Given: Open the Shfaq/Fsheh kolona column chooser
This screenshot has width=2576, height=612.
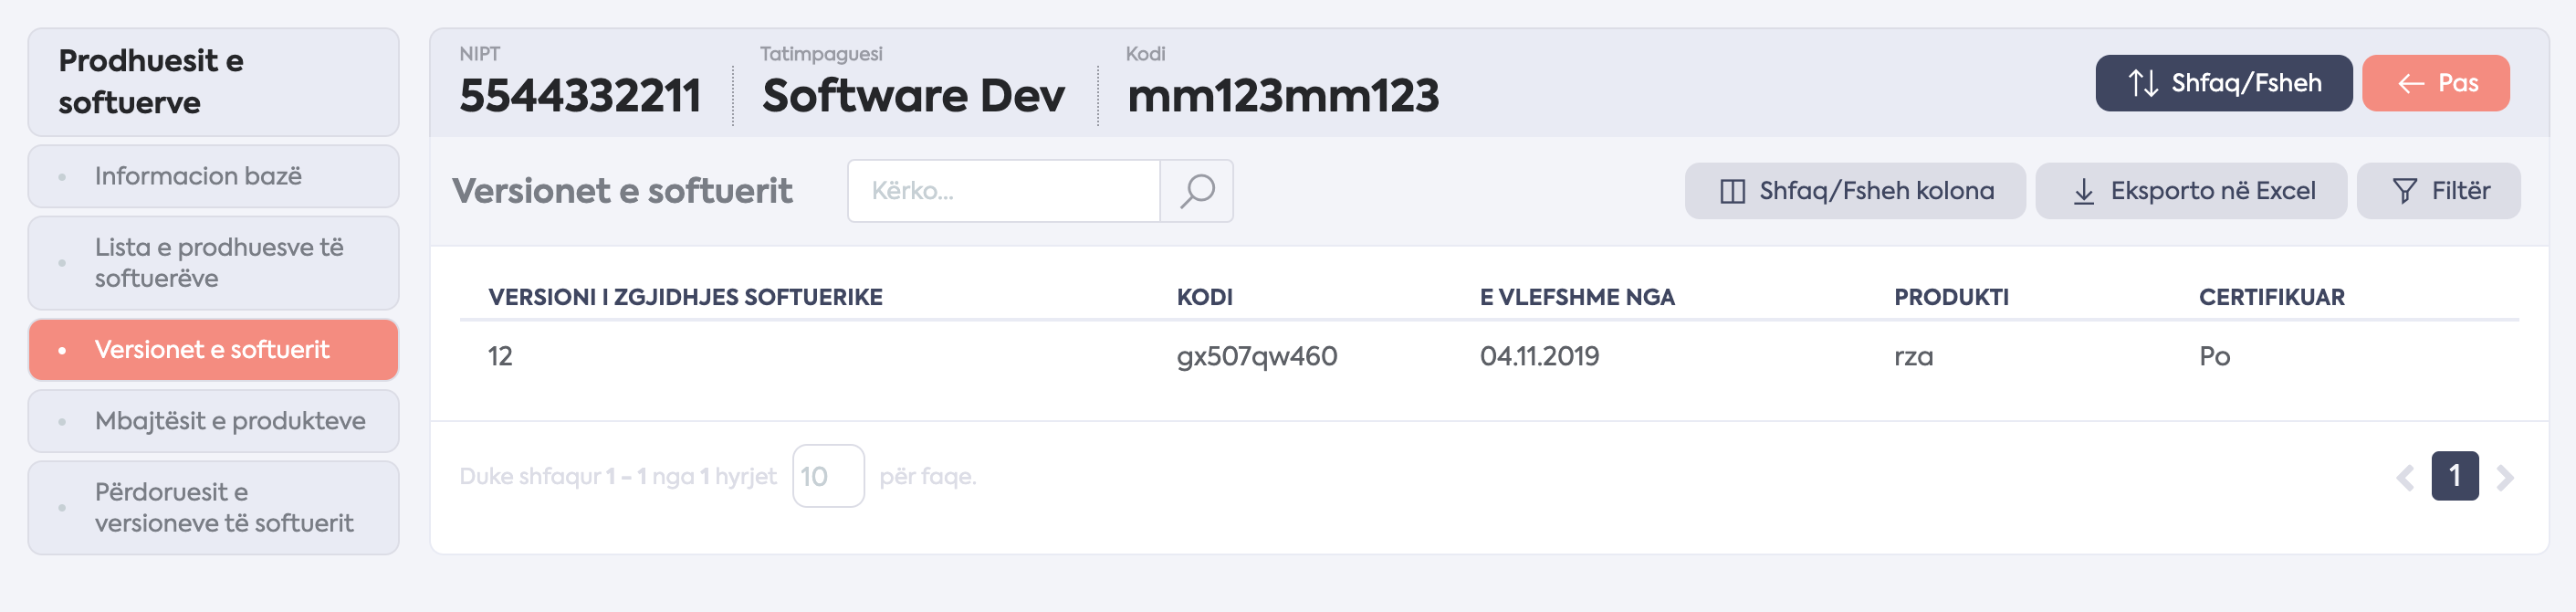Looking at the screenshot, I should [1854, 191].
